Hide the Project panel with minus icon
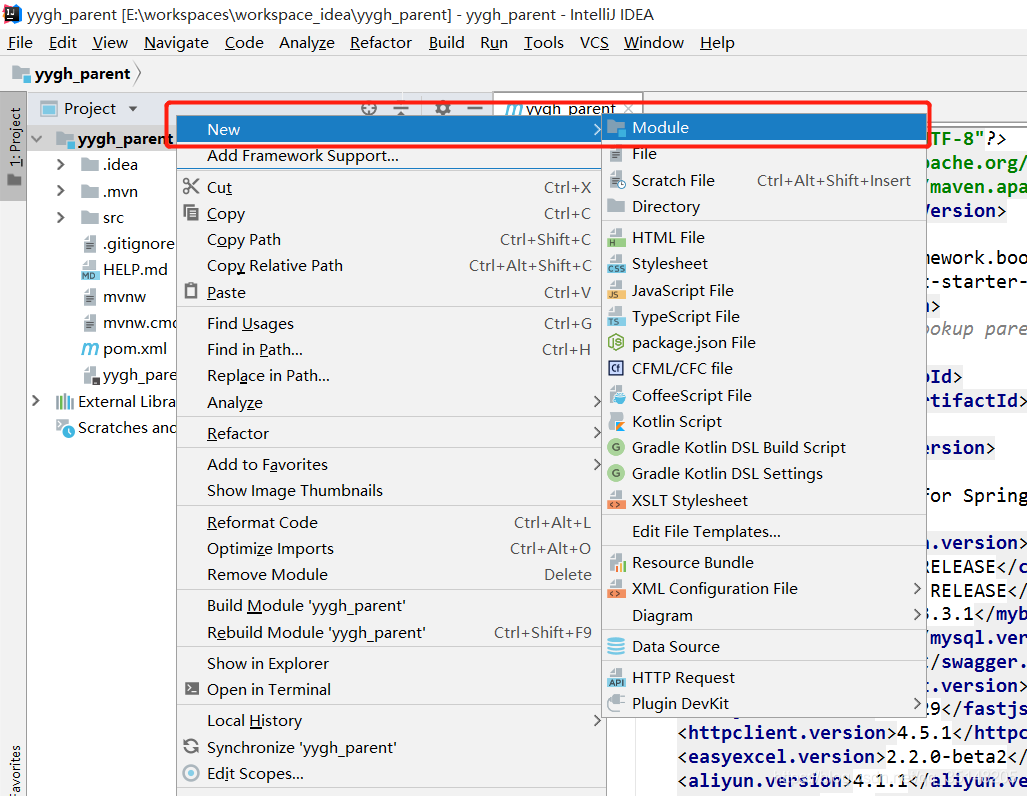 tap(475, 108)
